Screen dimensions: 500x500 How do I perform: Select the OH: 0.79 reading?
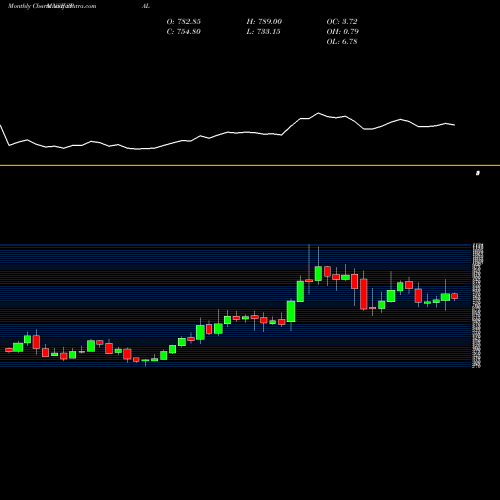(x=343, y=32)
